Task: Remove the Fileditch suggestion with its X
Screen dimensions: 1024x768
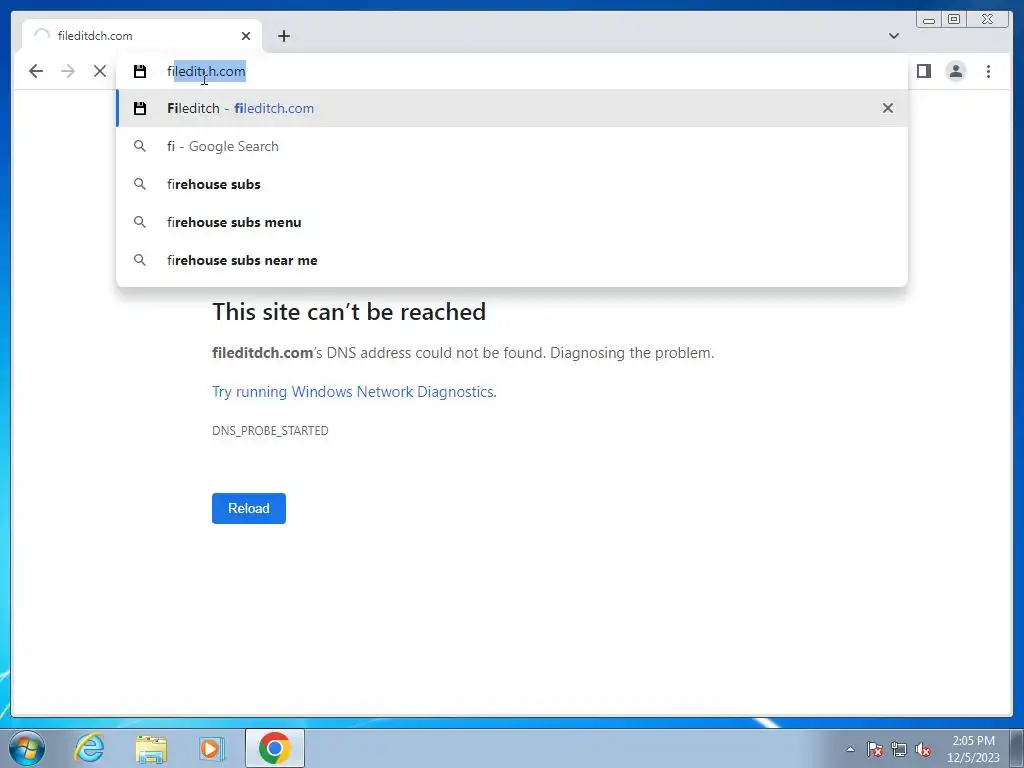Action: point(888,108)
